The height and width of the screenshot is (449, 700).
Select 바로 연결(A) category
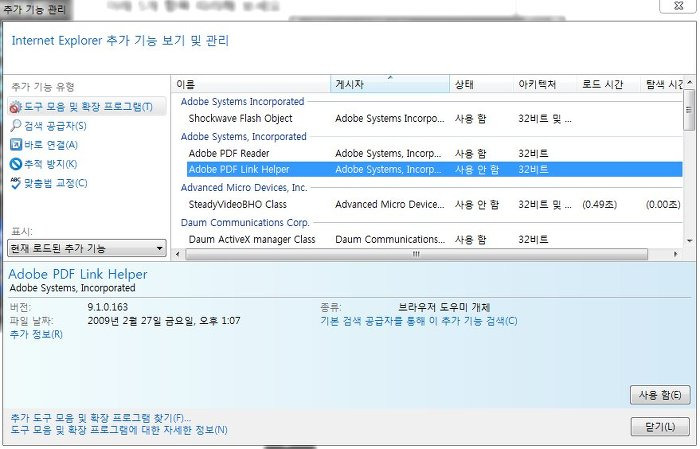click(51, 145)
